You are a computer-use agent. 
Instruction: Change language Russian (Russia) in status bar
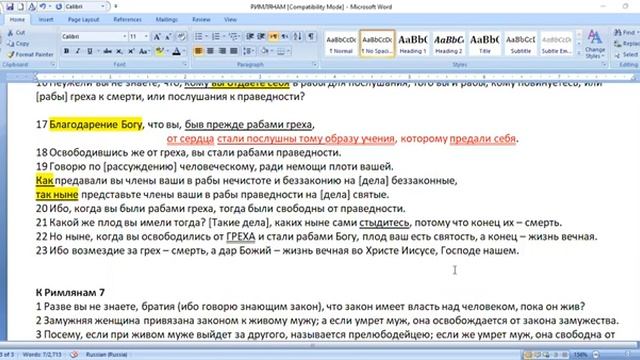tap(106, 355)
